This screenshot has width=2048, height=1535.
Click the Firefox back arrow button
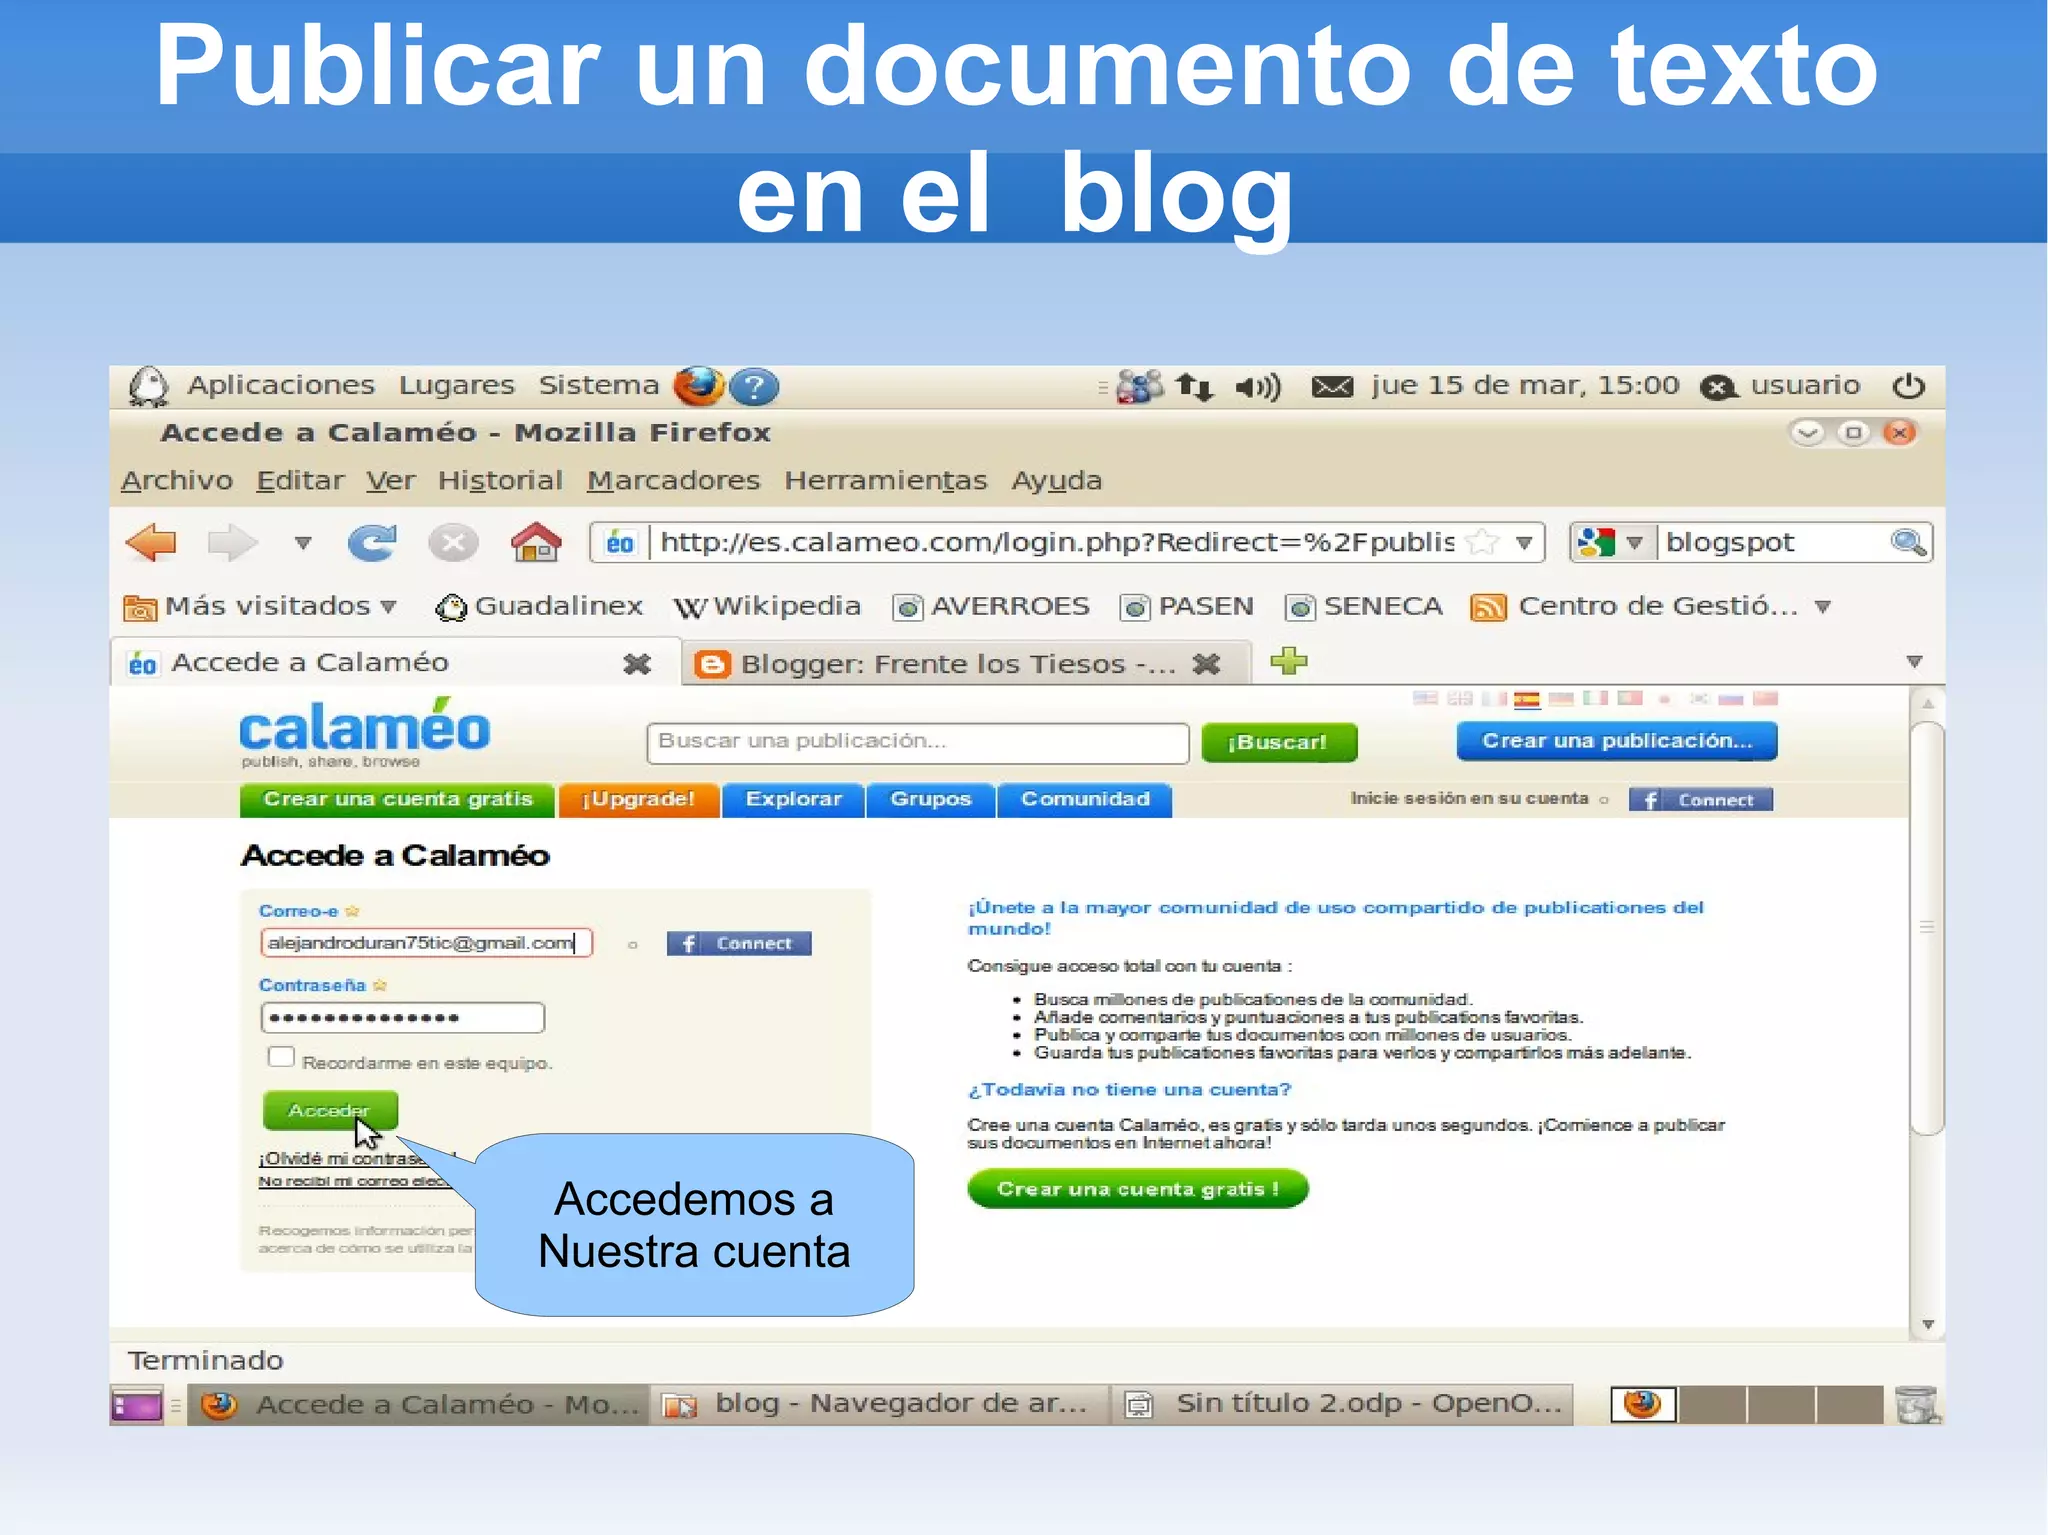pos(152,543)
